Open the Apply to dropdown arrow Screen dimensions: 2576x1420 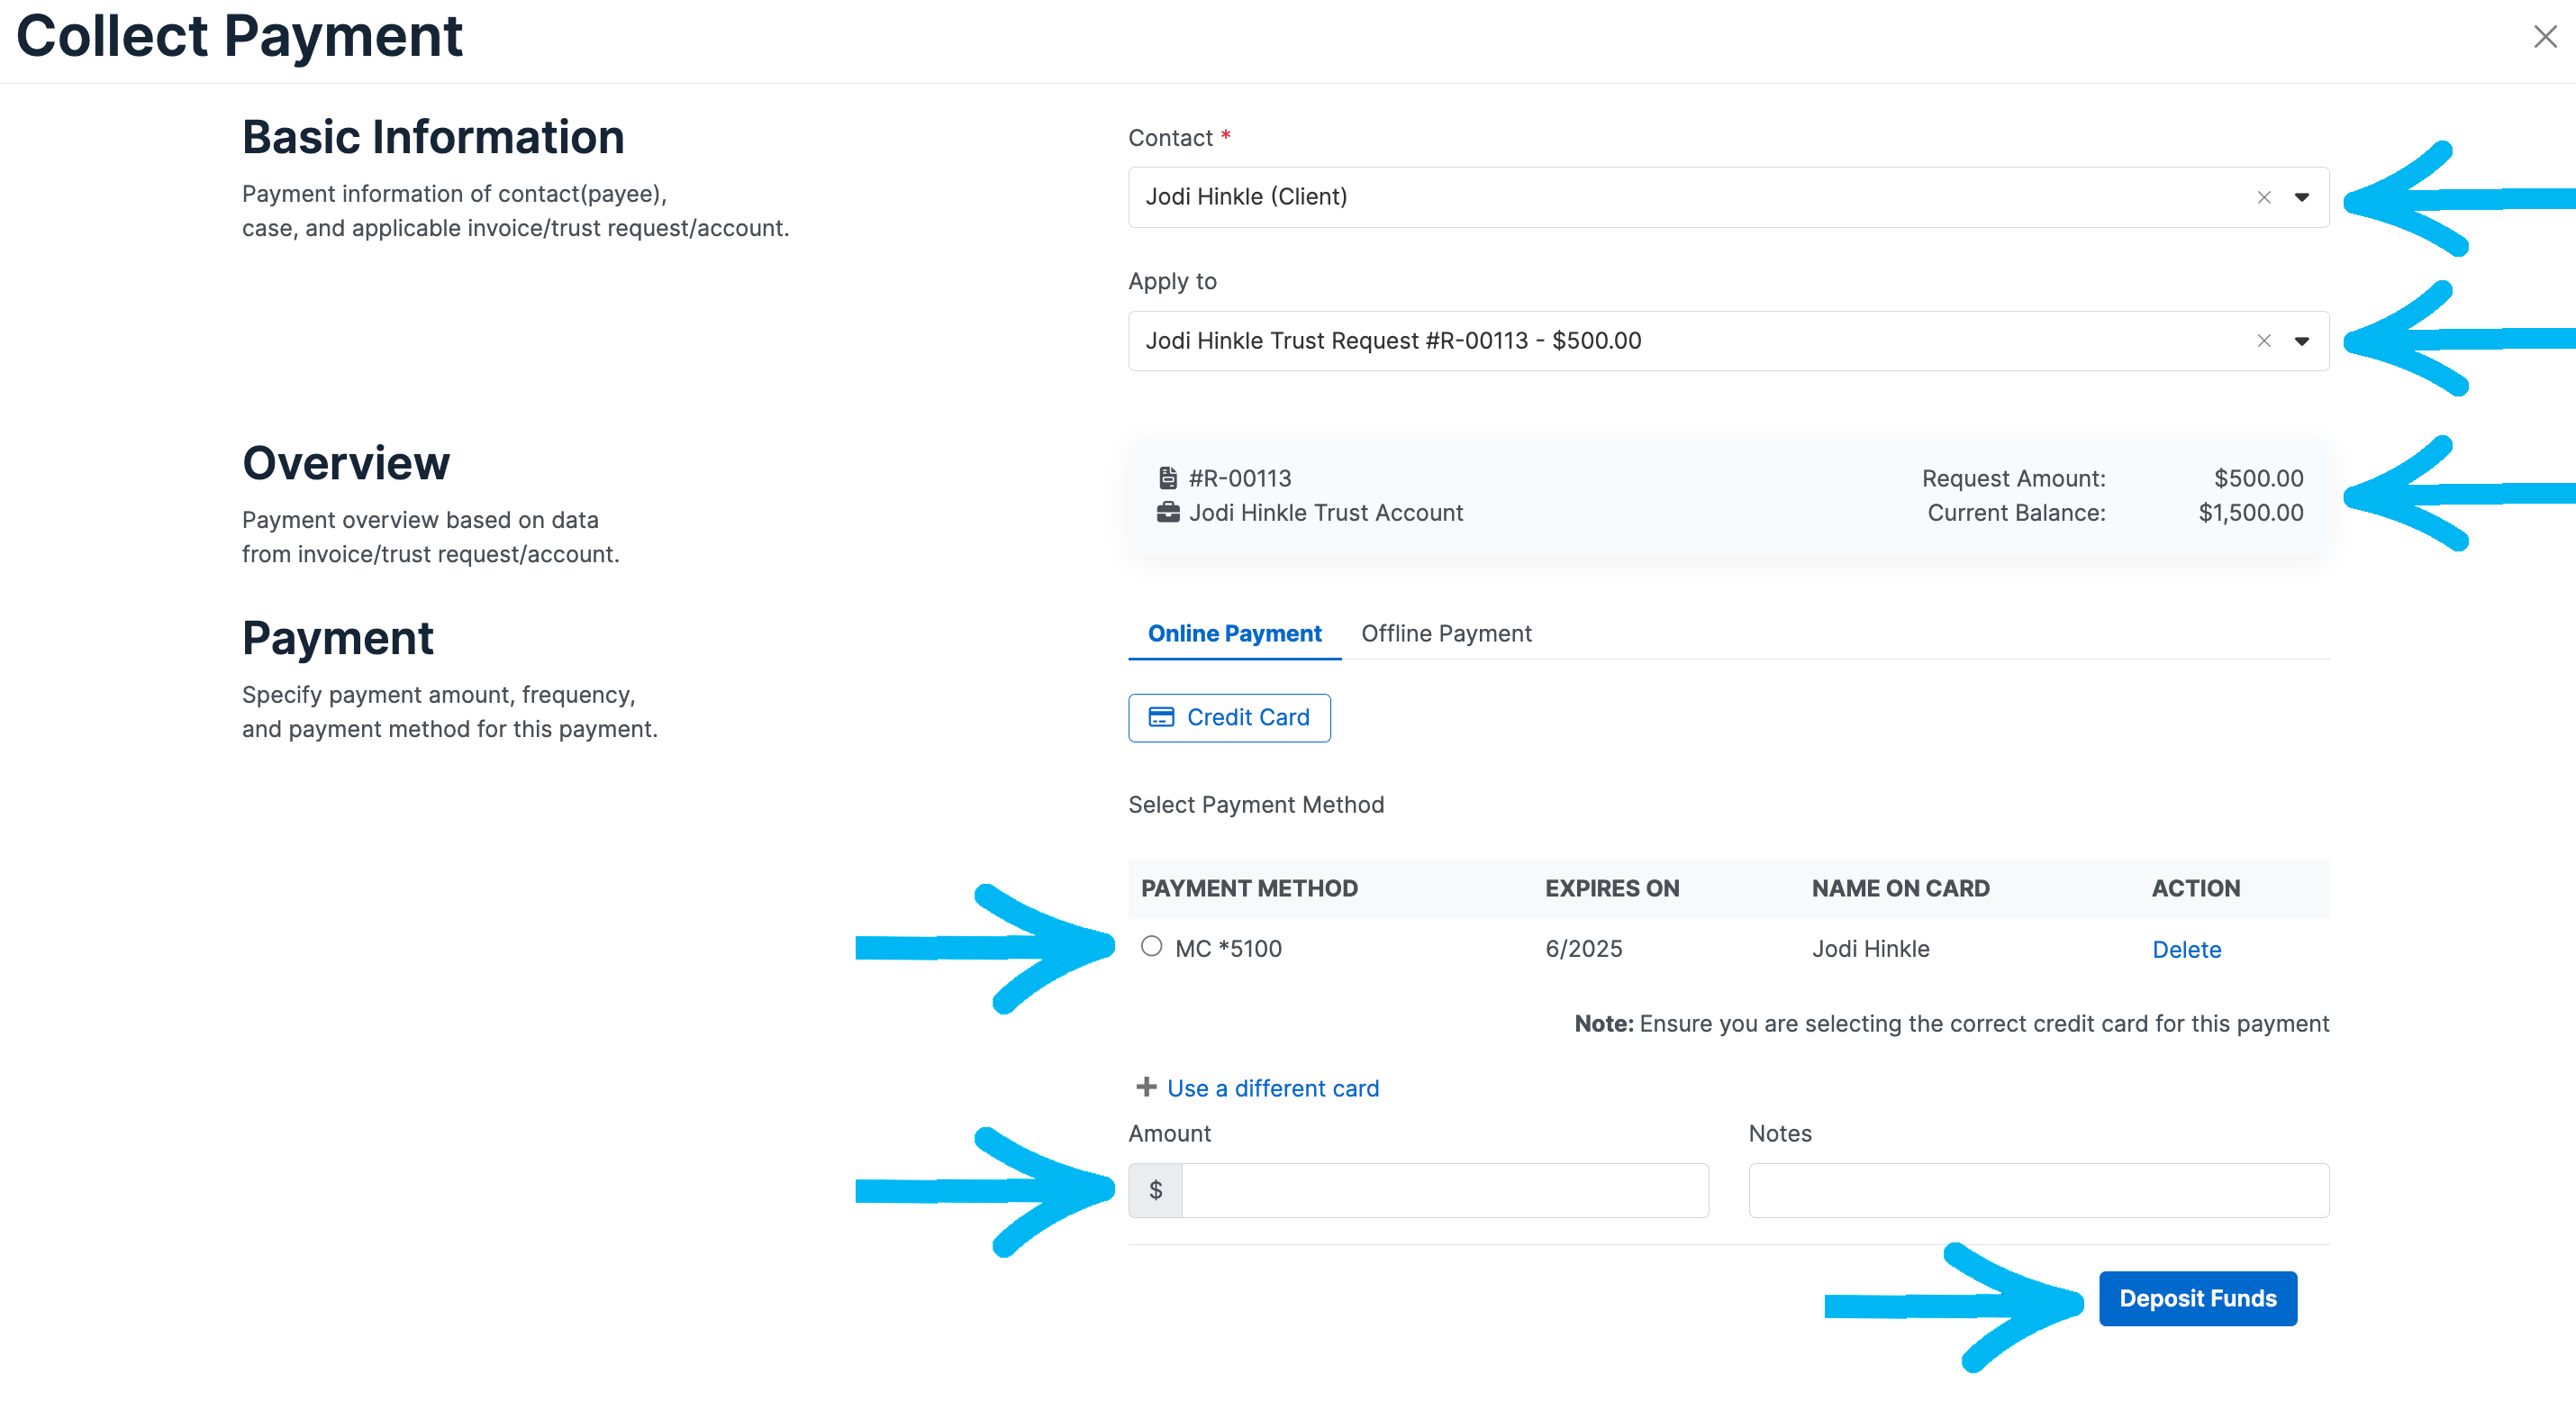coord(2301,341)
